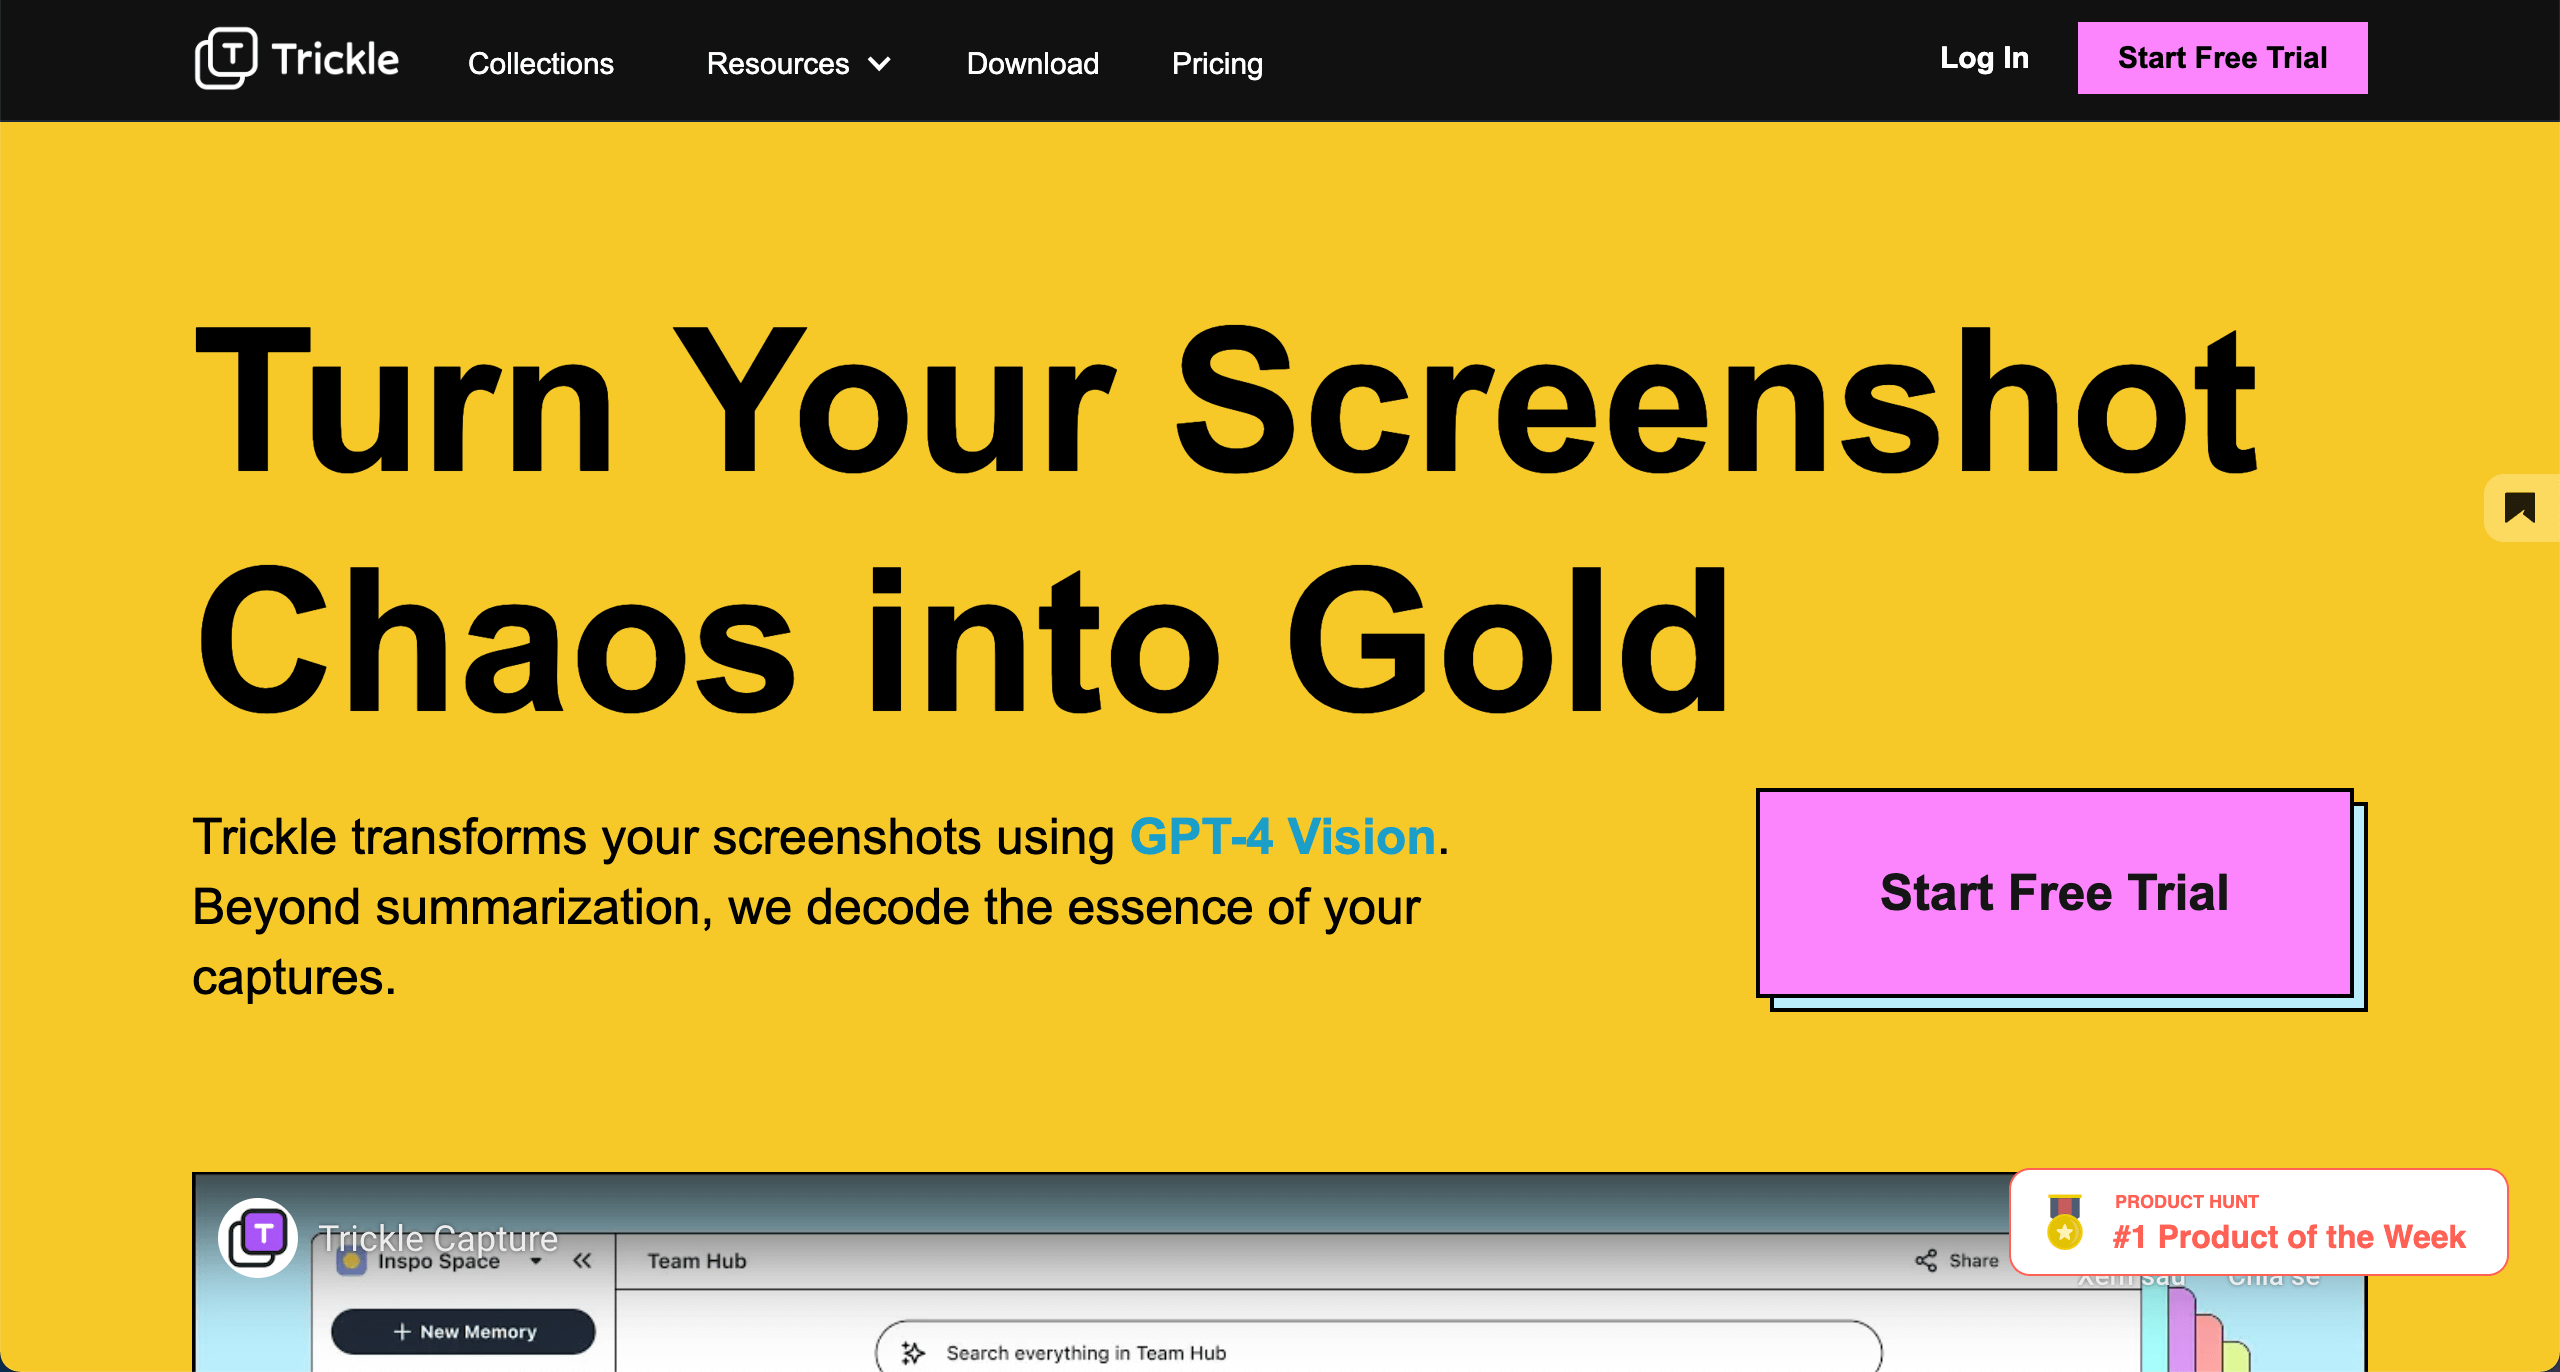The image size is (2560, 1372).
Task: Click the sparkle search icon
Action: 913,1352
